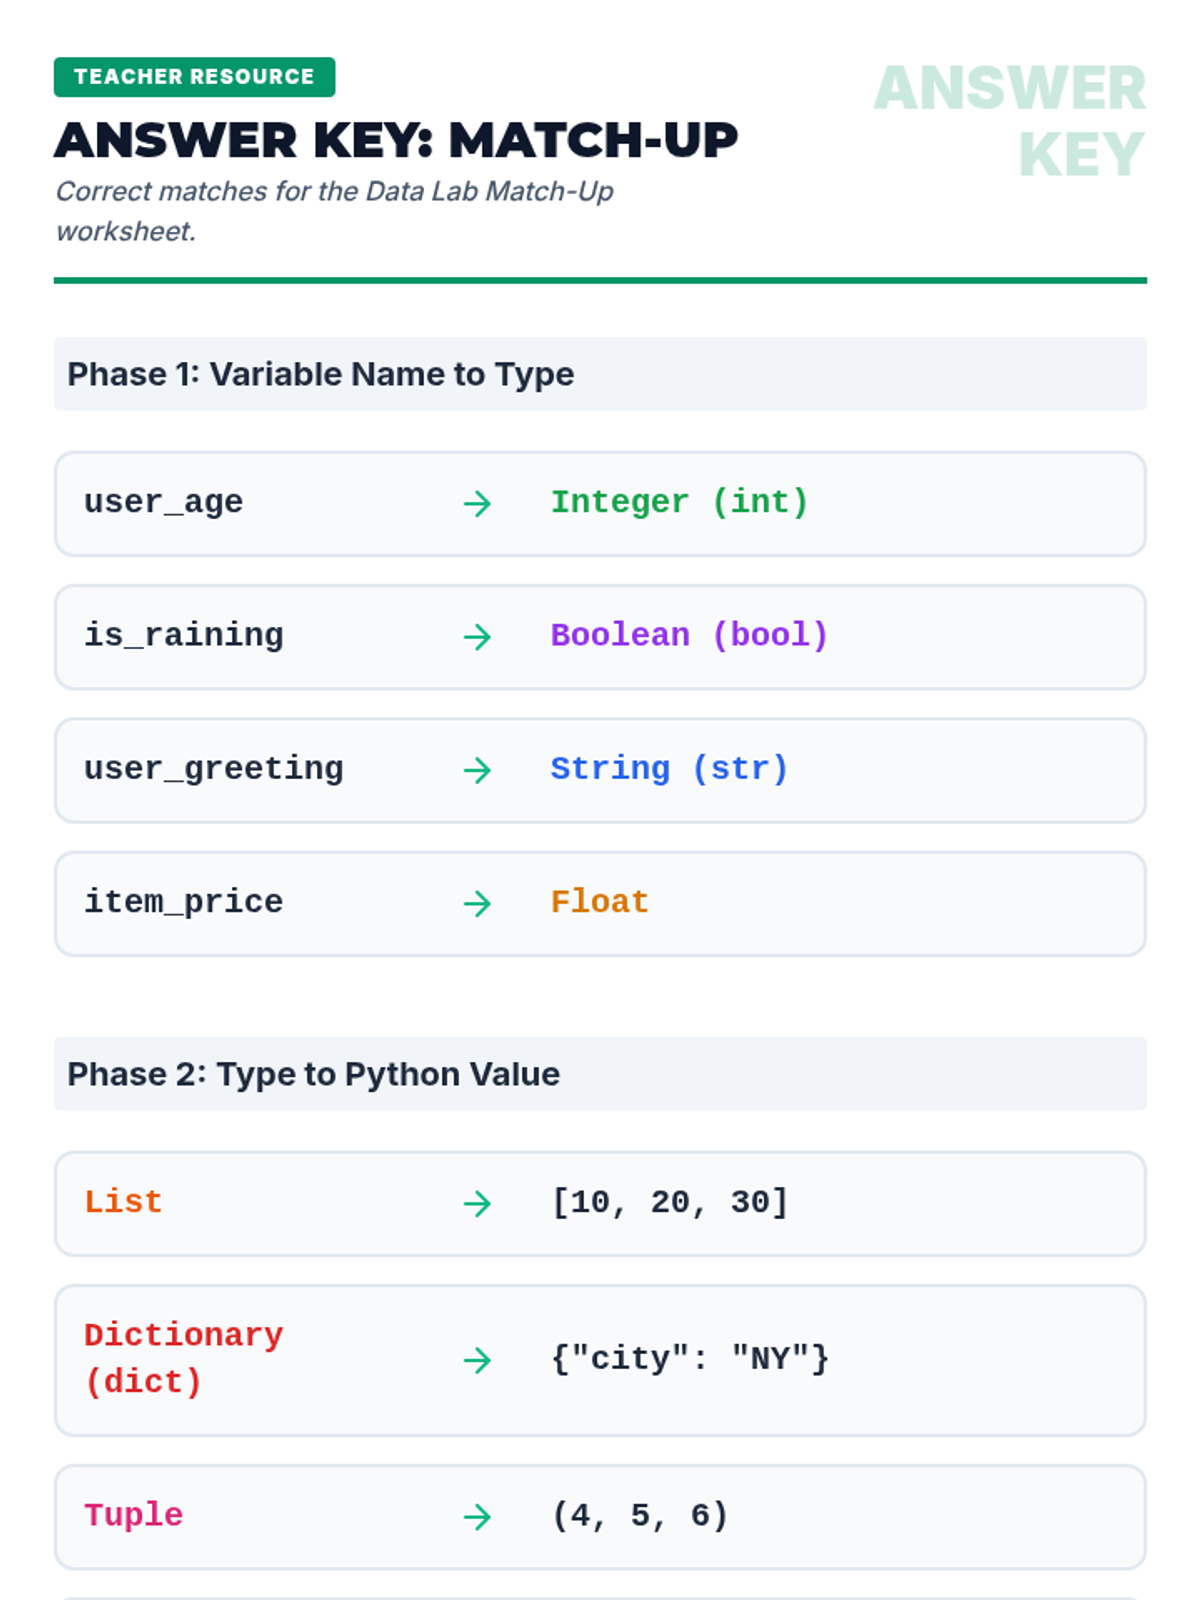Click the arrow icon in the Tuple row
Screen dimensions: 1200x1600
click(477, 1517)
